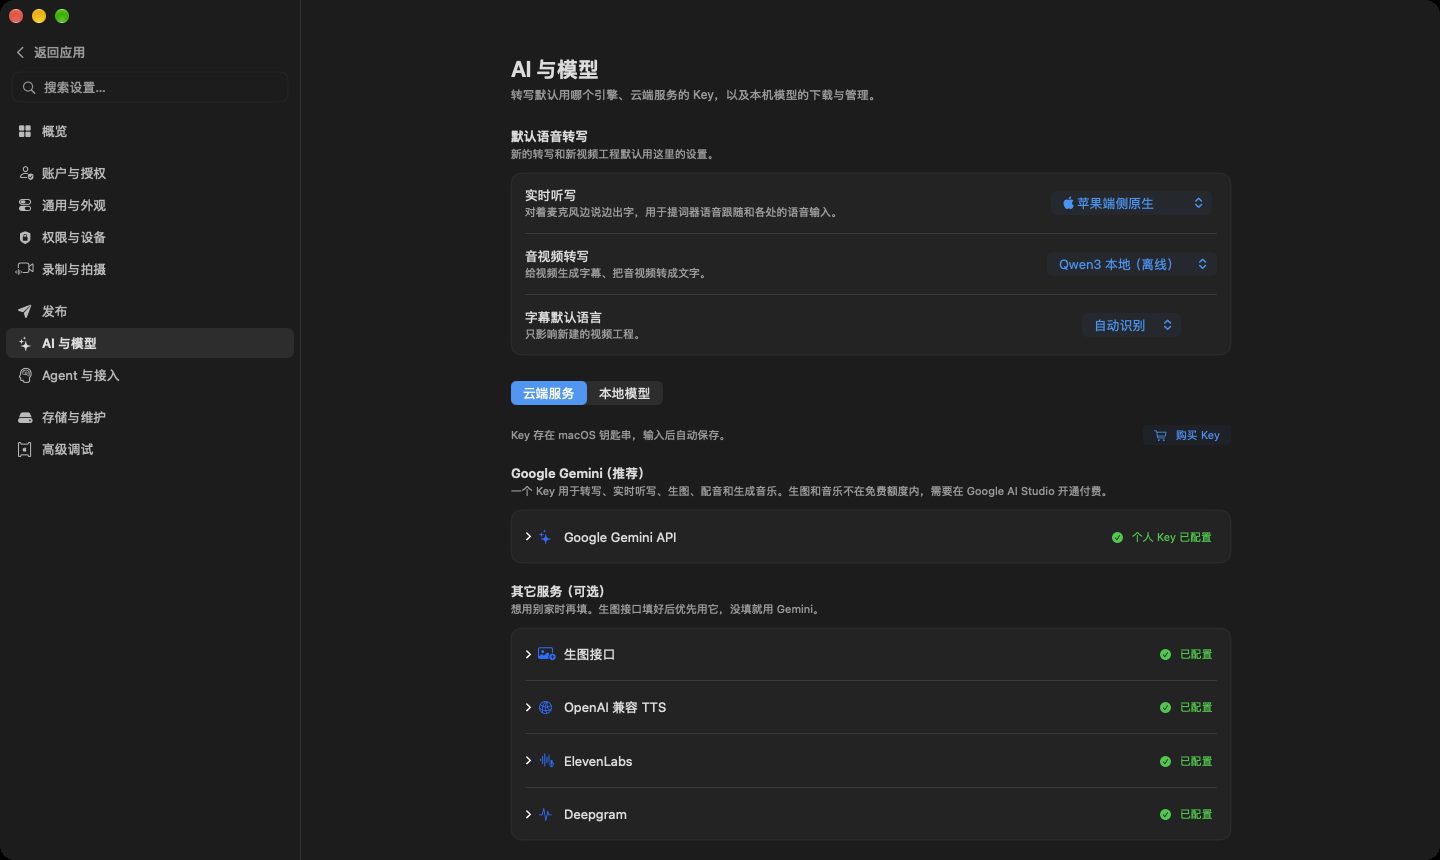Expand the OpenAI 兼容 TTS row chevron

click(x=528, y=707)
